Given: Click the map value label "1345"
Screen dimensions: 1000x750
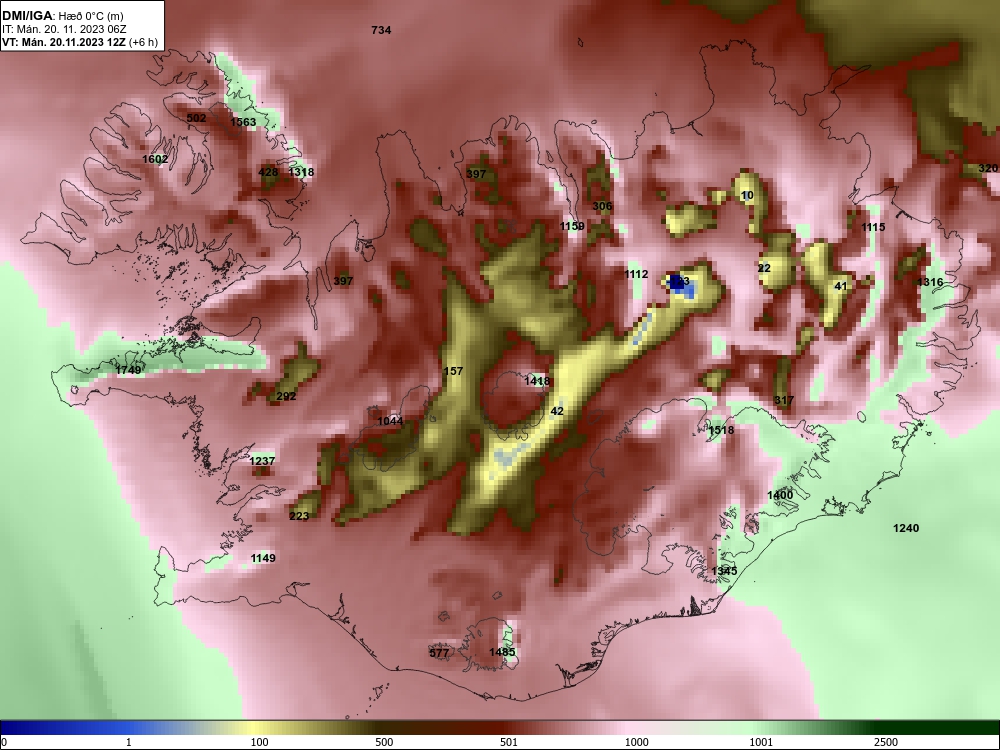Looking at the screenshot, I should 724,571.
